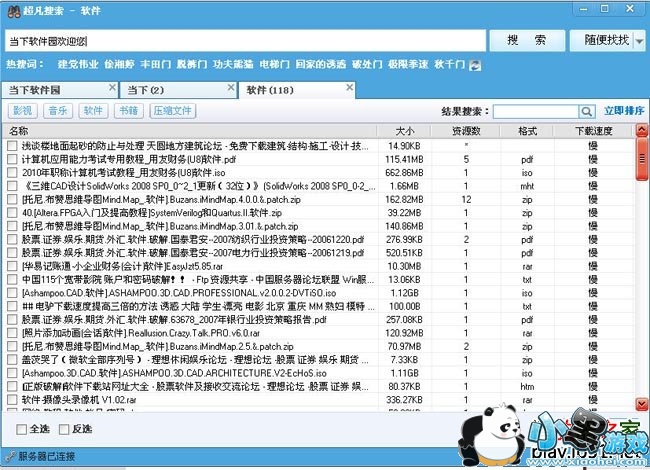This screenshot has height=470, width=650.
Task: Select the SolidWorks 2008 SP0 mht row
Action: (318, 186)
